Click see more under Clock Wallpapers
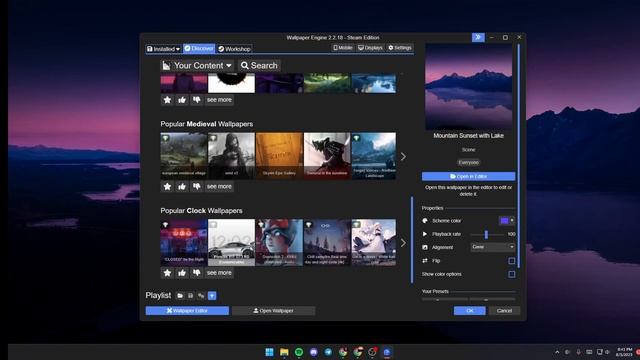 [x=219, y=273]
